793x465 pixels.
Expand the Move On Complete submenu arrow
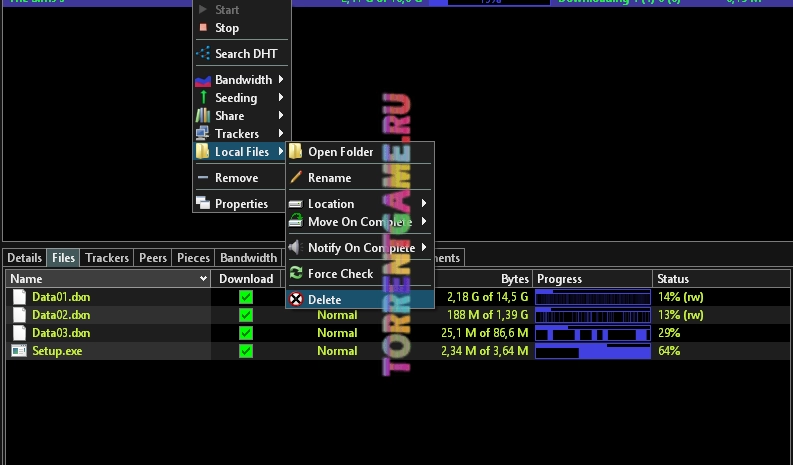[x=424, y=222]
